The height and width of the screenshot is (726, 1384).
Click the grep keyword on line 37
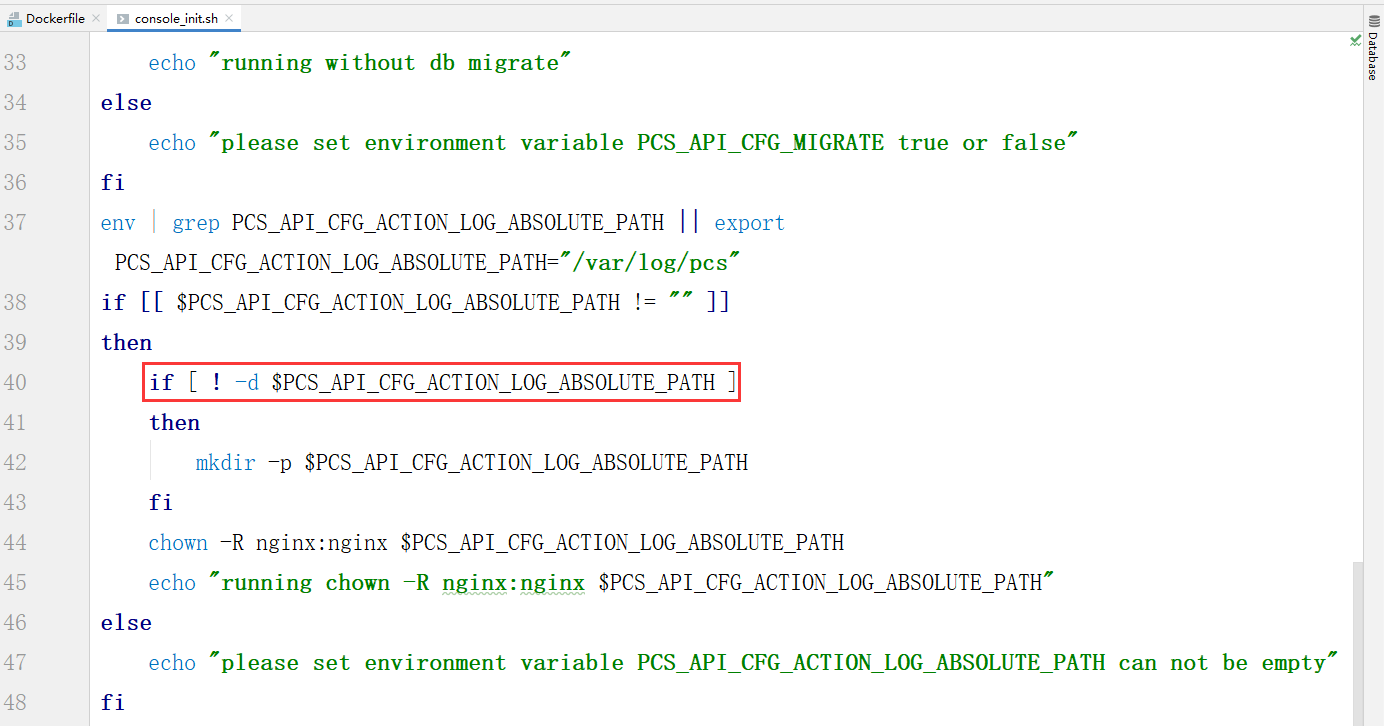196,223
